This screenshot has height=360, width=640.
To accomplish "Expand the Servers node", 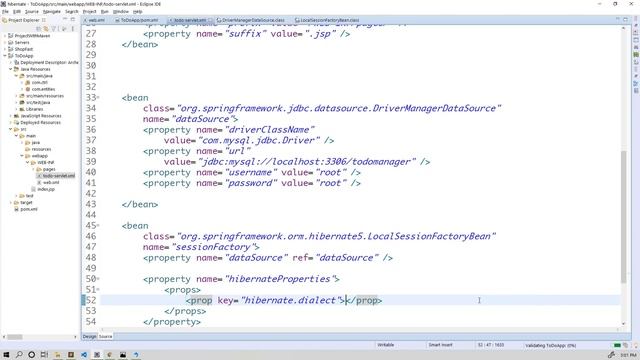I will [5, 42].
